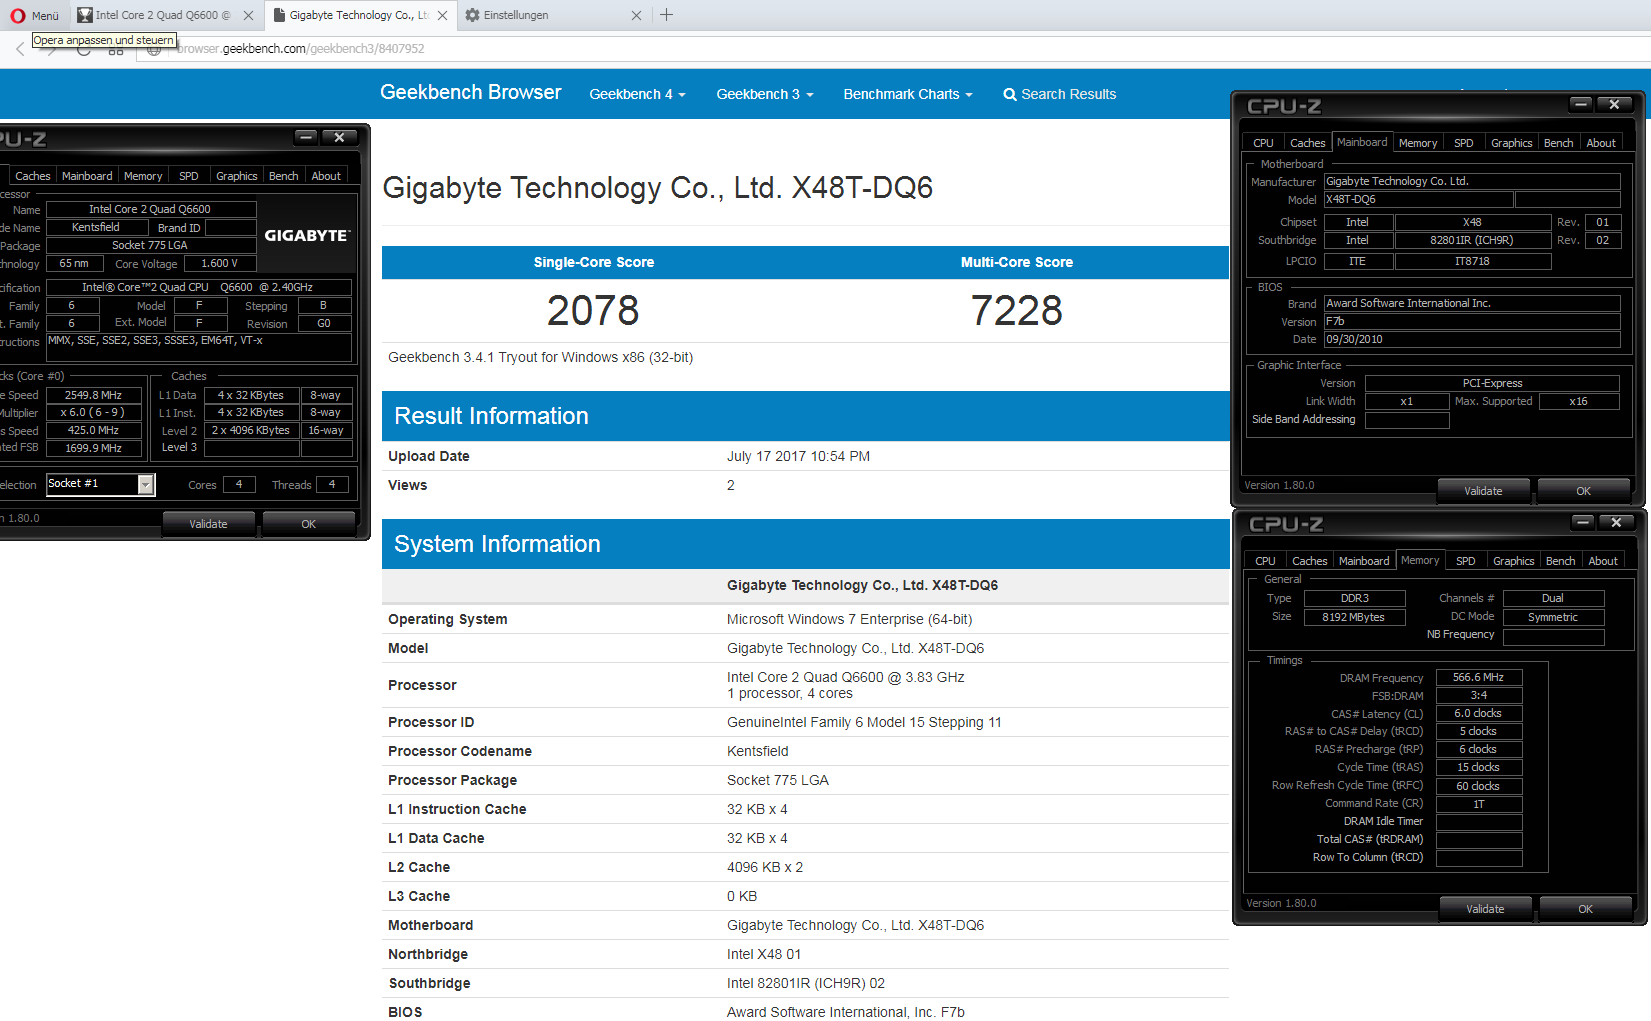The width and height of the screenshot is (1651, 1021).
Task: Click Validate in top-right CPU-Z Mainboard window
Action: pyautogui.click(x=1483, y=491)
